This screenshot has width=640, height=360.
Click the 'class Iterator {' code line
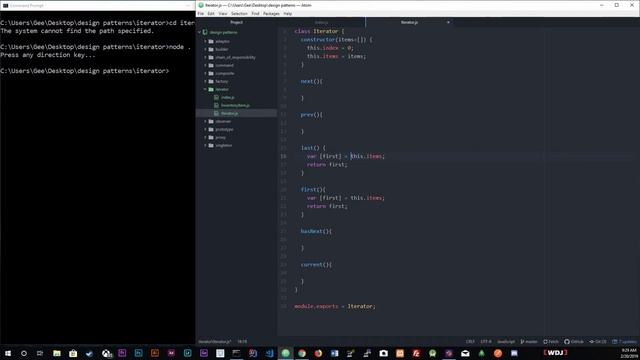[x=319, y=31]
